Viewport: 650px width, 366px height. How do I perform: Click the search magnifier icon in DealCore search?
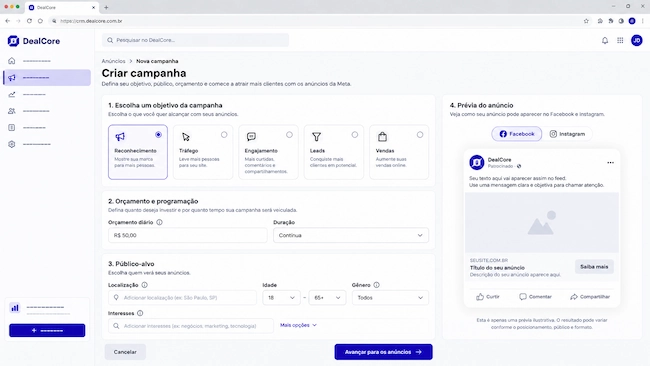[x=110, y=40]
